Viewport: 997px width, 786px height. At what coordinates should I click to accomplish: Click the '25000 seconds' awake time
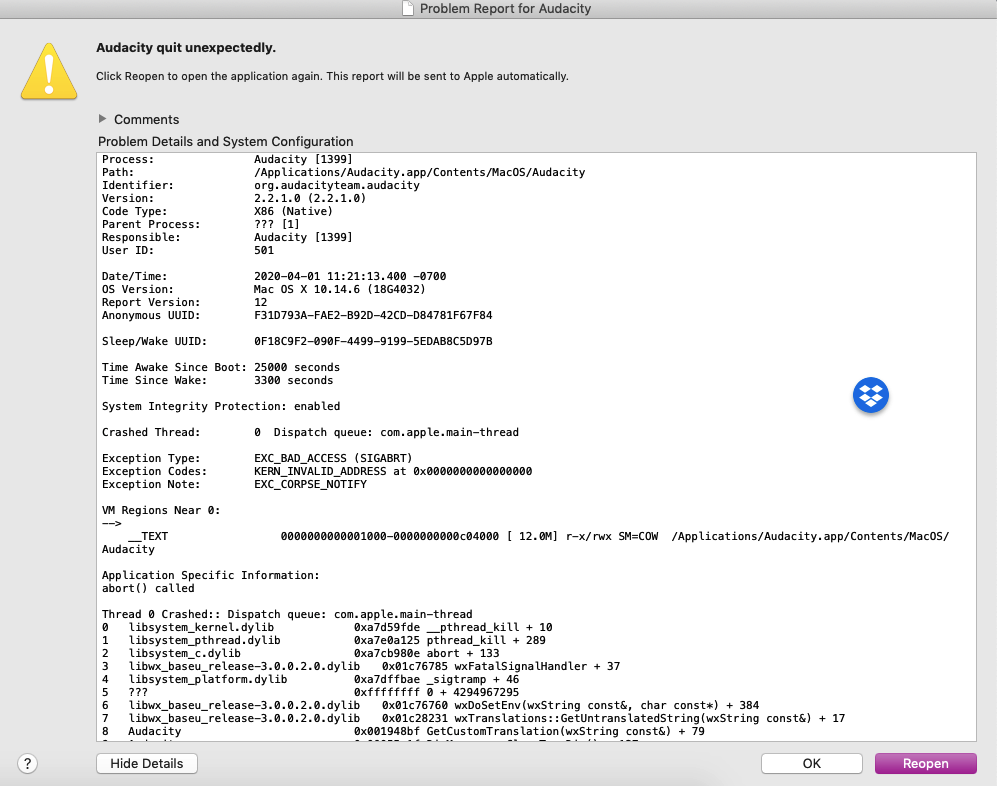point(297,367)
